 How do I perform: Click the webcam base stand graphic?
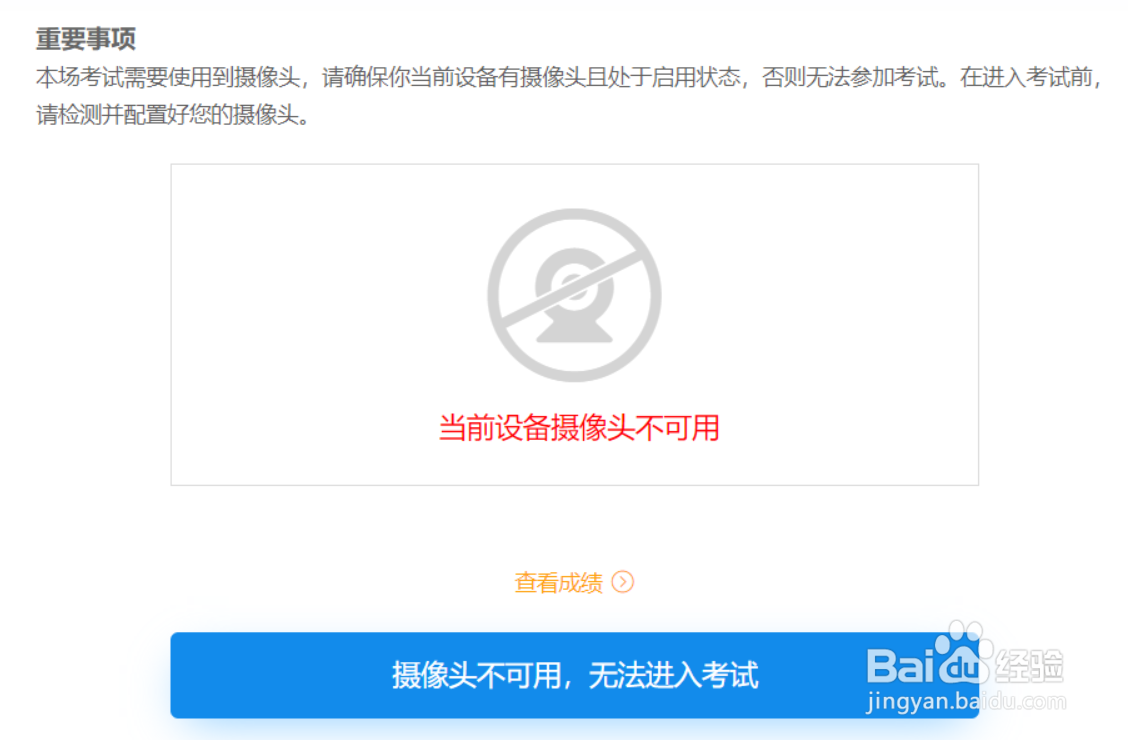pyautogui.click(x=574, y=329)
